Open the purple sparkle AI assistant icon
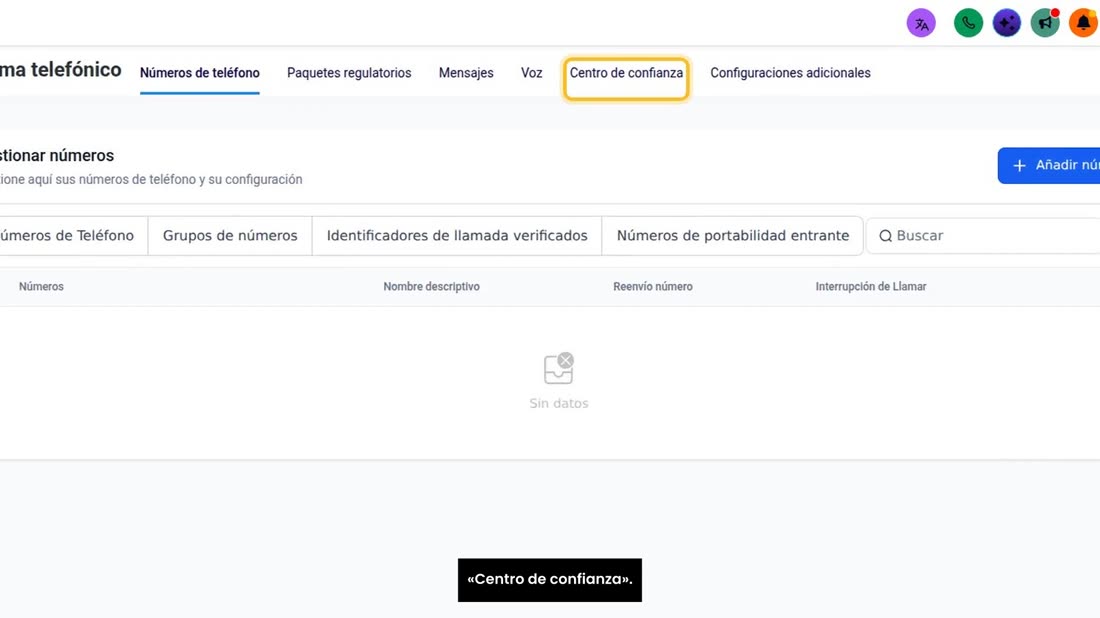Image resolution: width=1100 pixels, height=618 pixels. click(x=1007, y=23)
